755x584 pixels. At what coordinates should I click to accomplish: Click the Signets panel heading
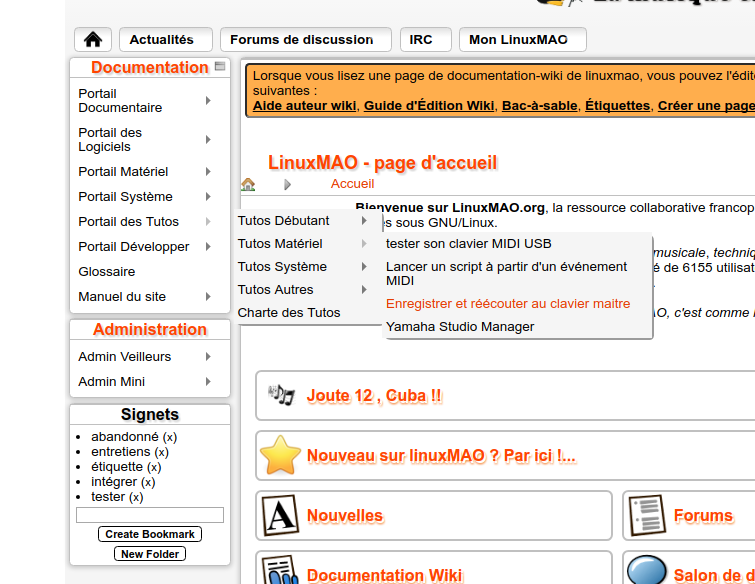click(150, 414)
